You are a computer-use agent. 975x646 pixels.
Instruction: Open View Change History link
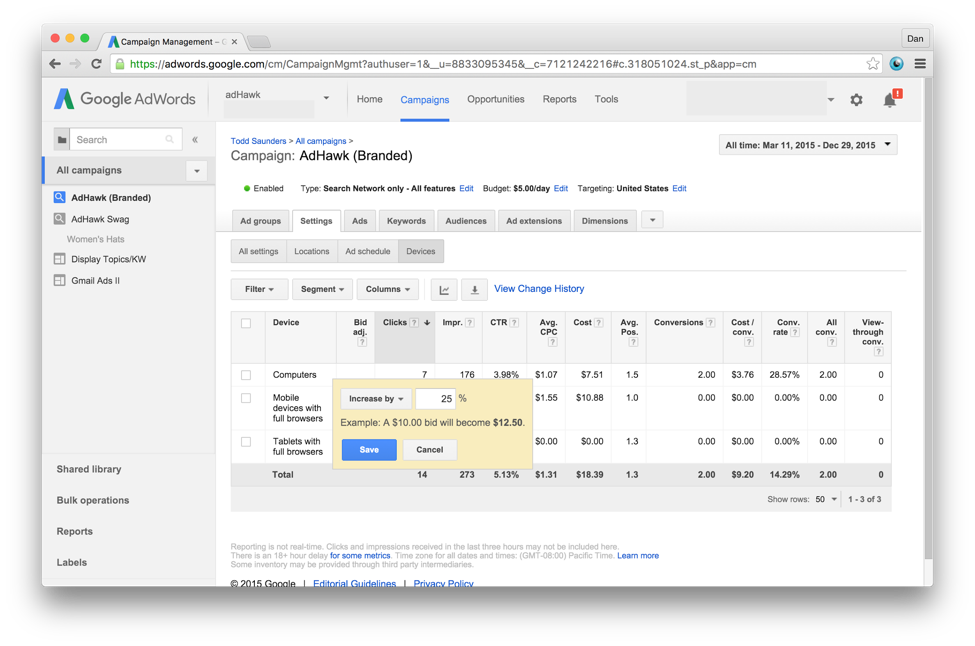pos(539,288)
